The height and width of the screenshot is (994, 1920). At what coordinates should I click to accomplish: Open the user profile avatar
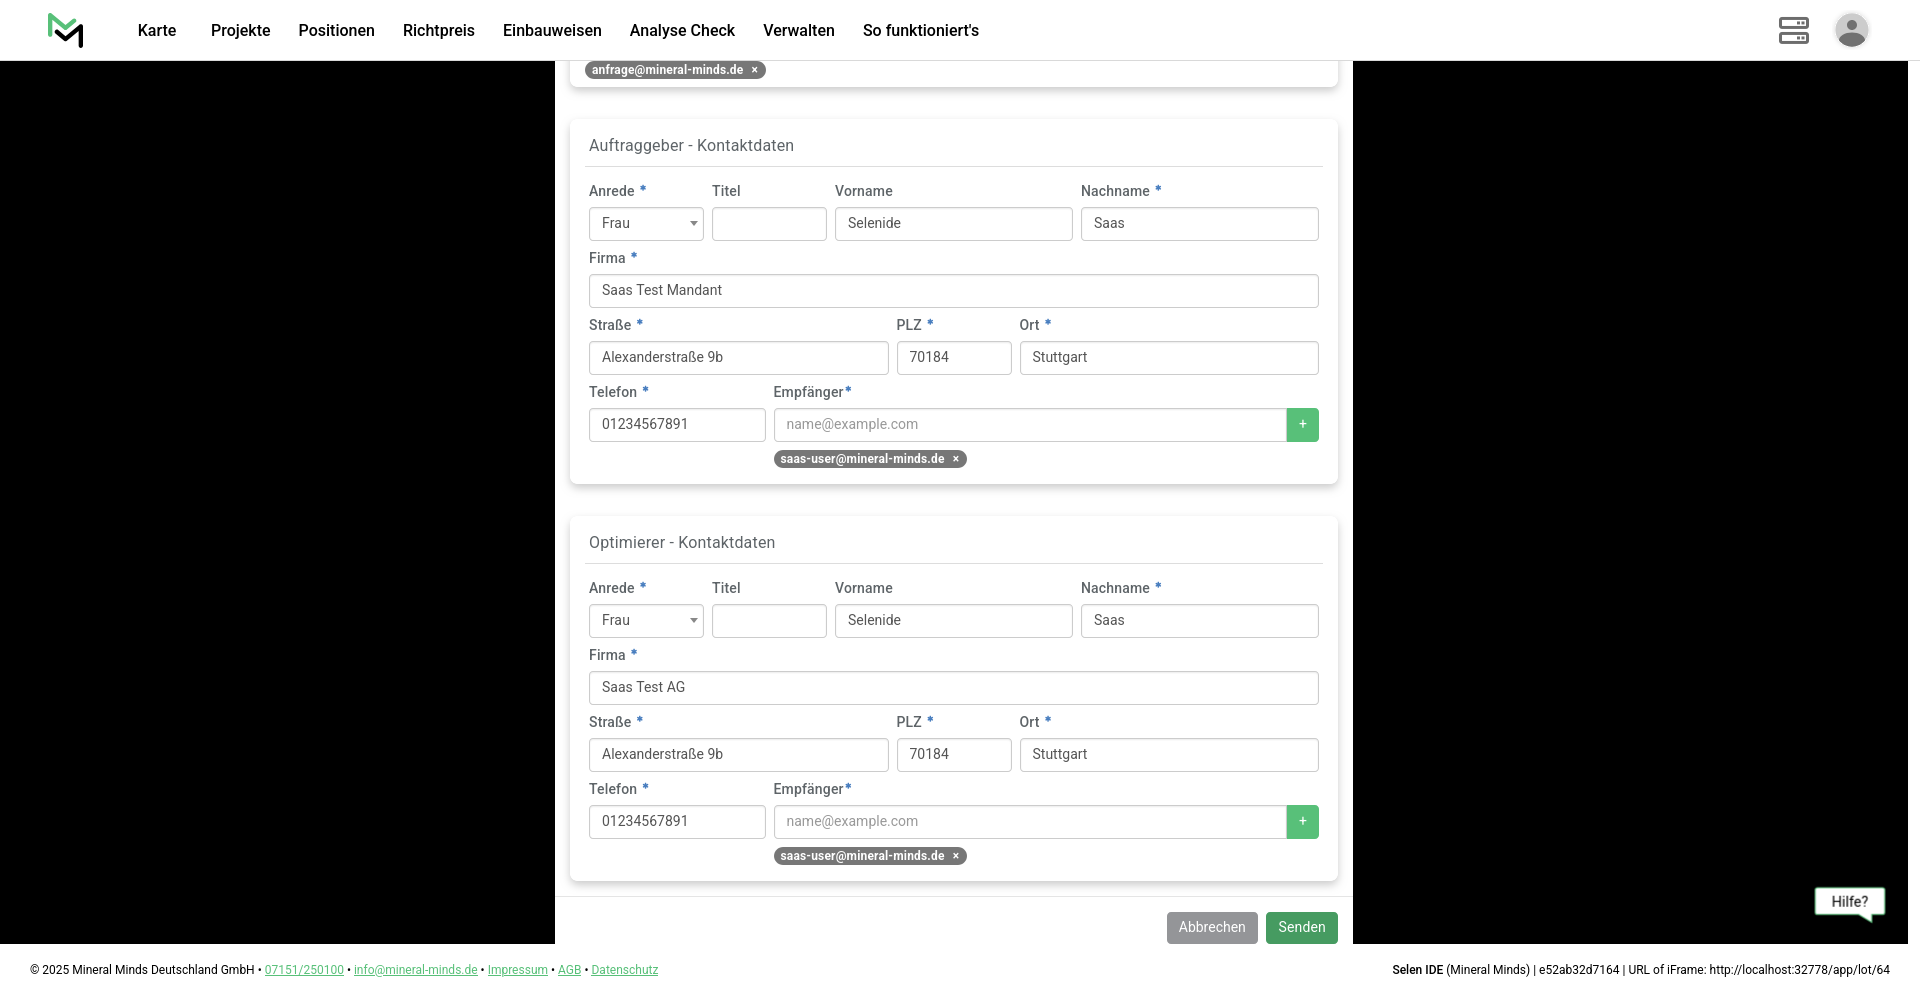click(x=1851, y=30)
